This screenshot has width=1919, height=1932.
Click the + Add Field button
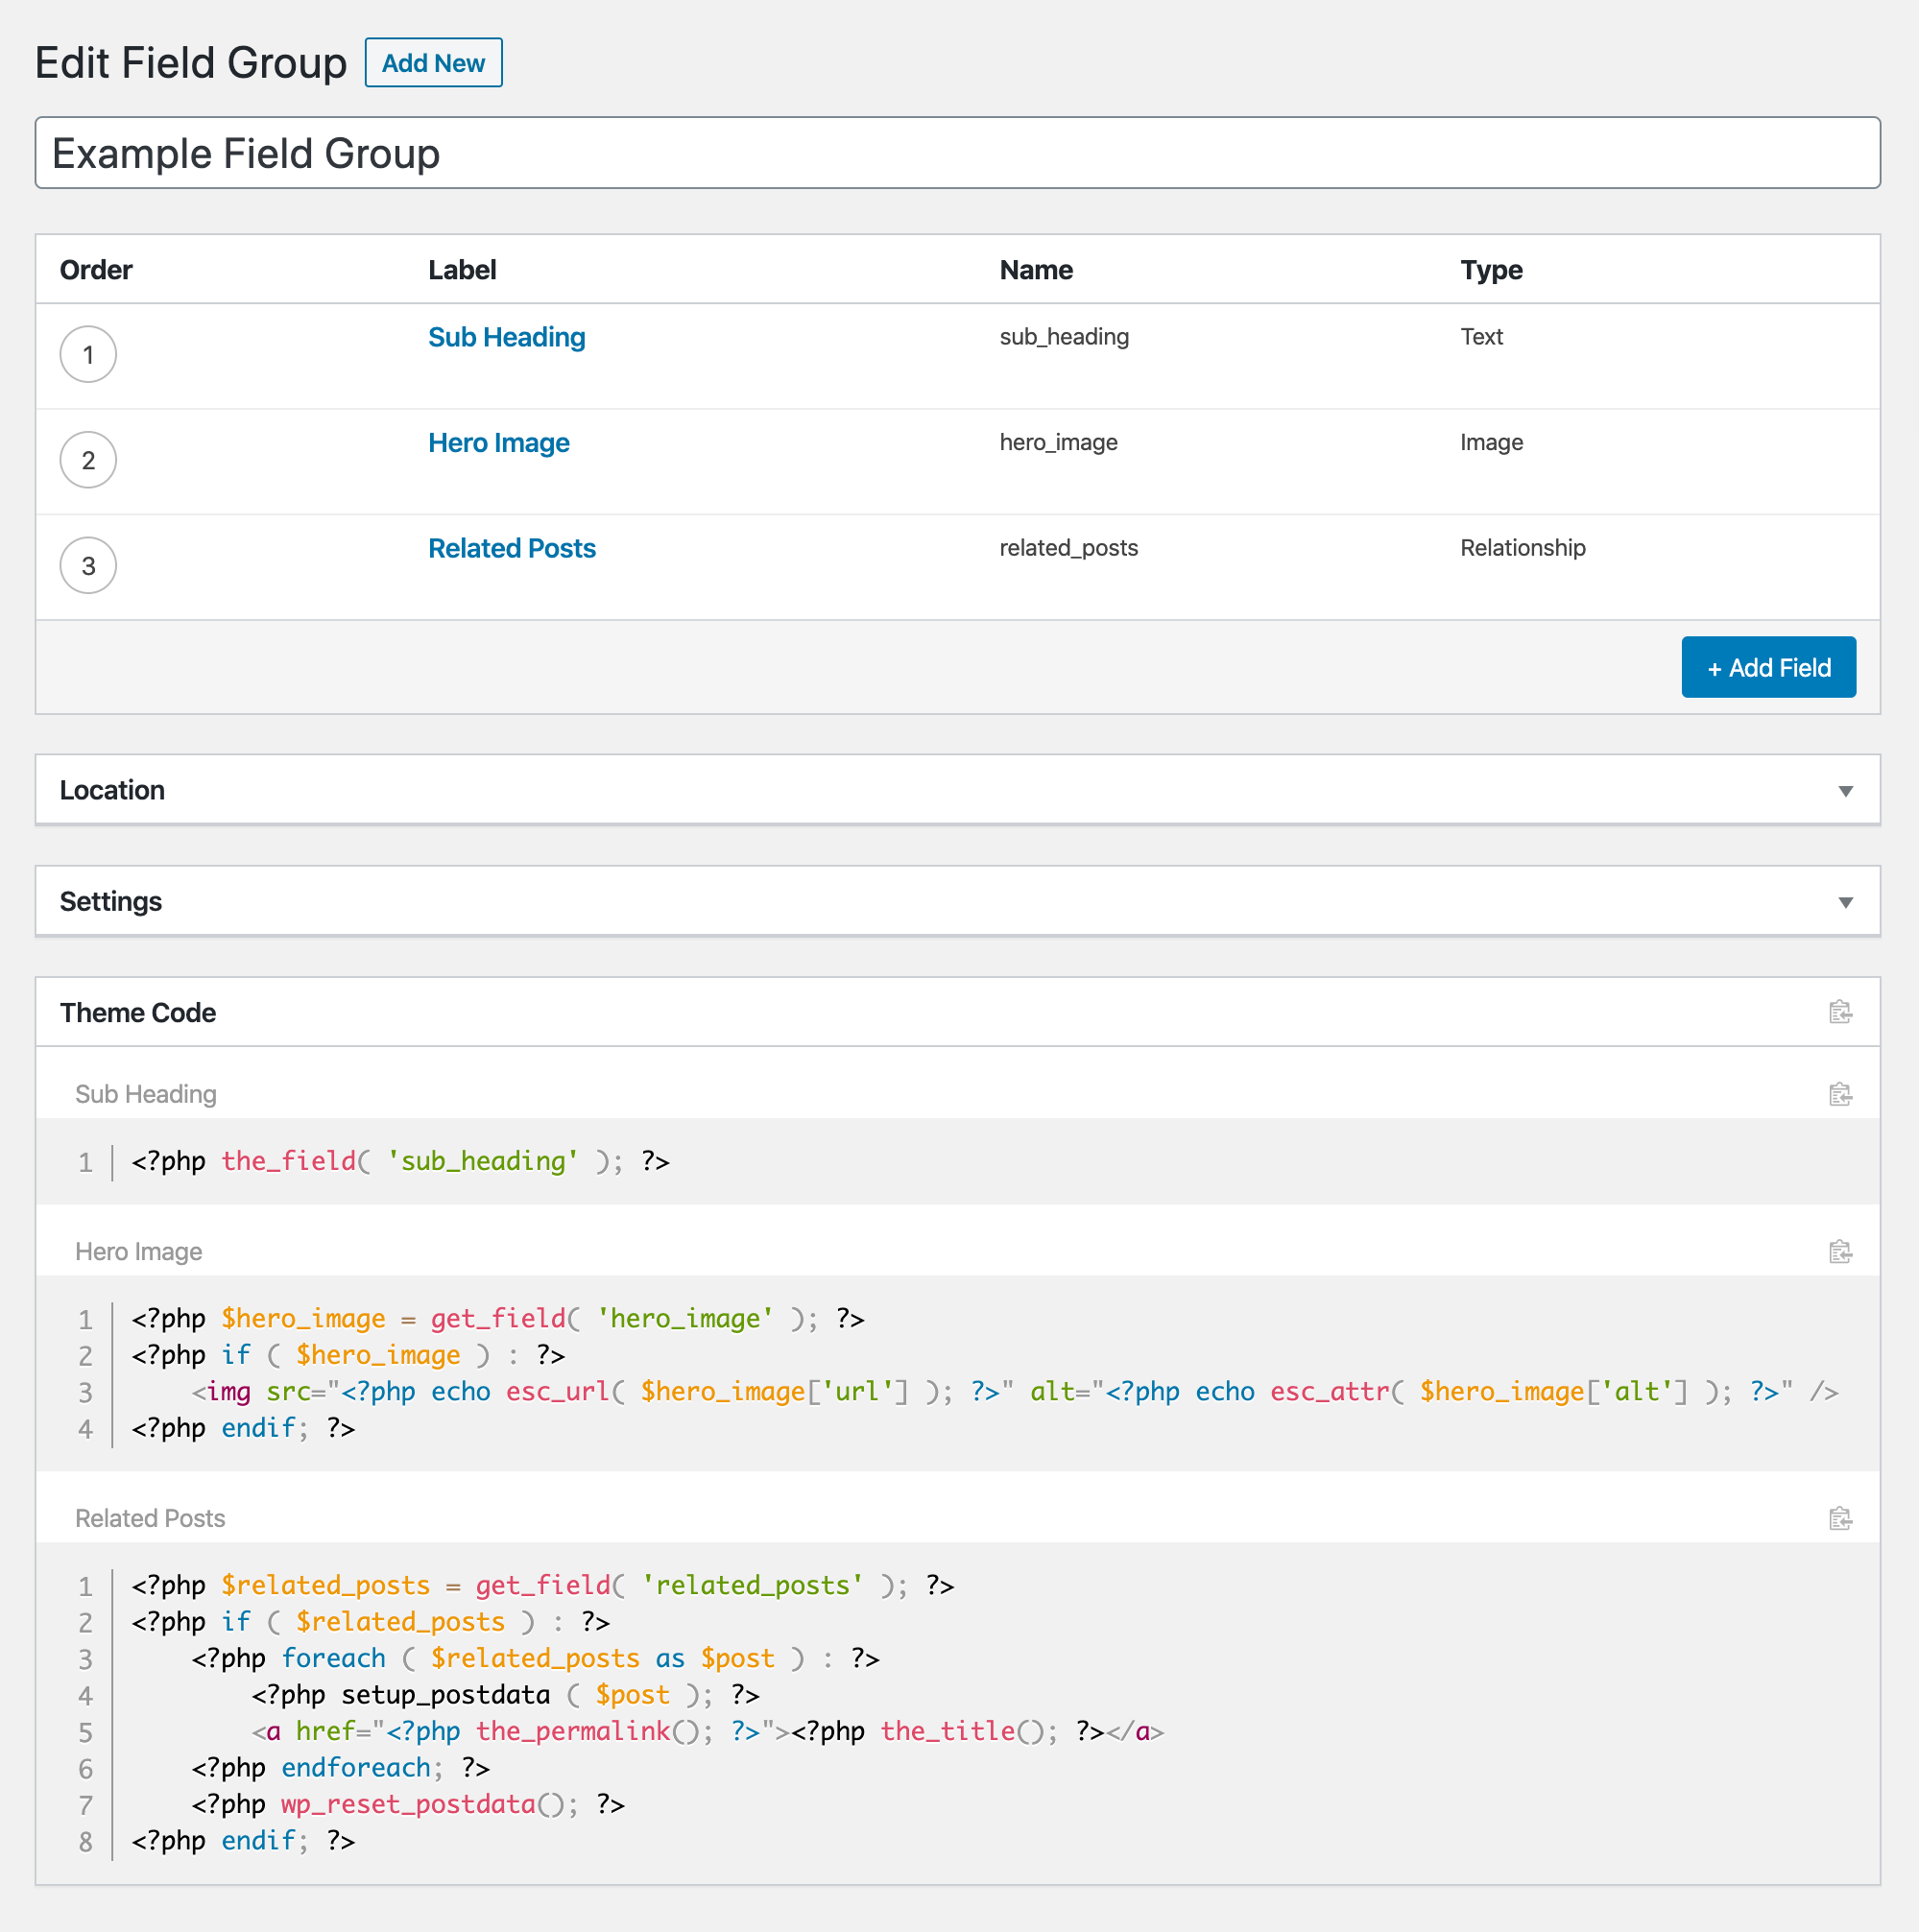[x=1767, y=667]
